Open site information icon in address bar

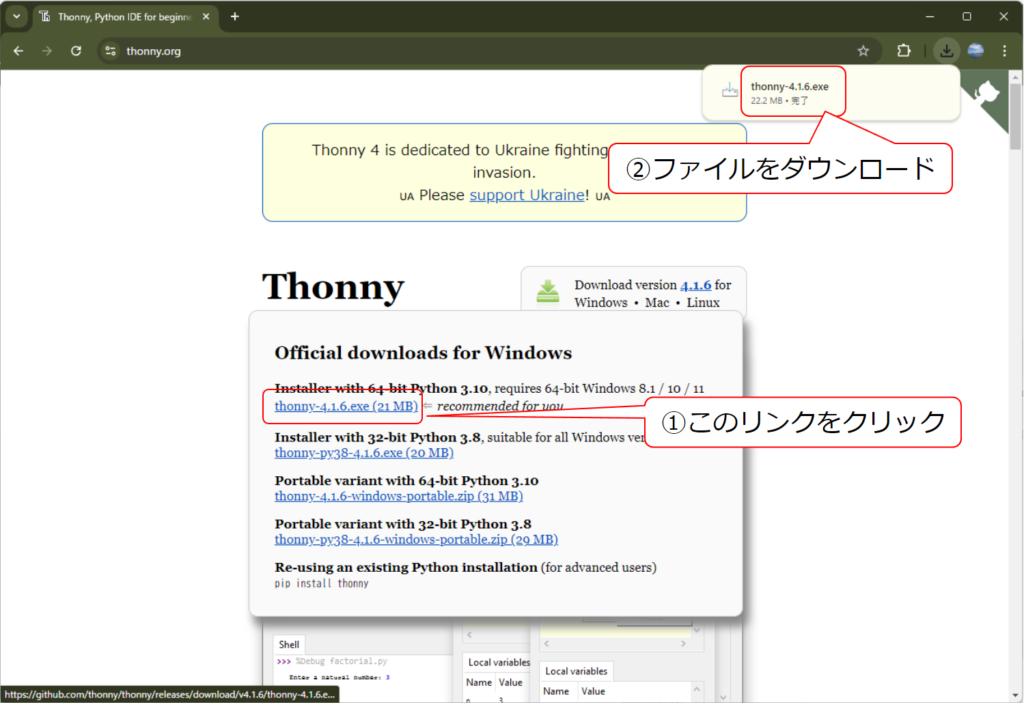tap(110, 51)
